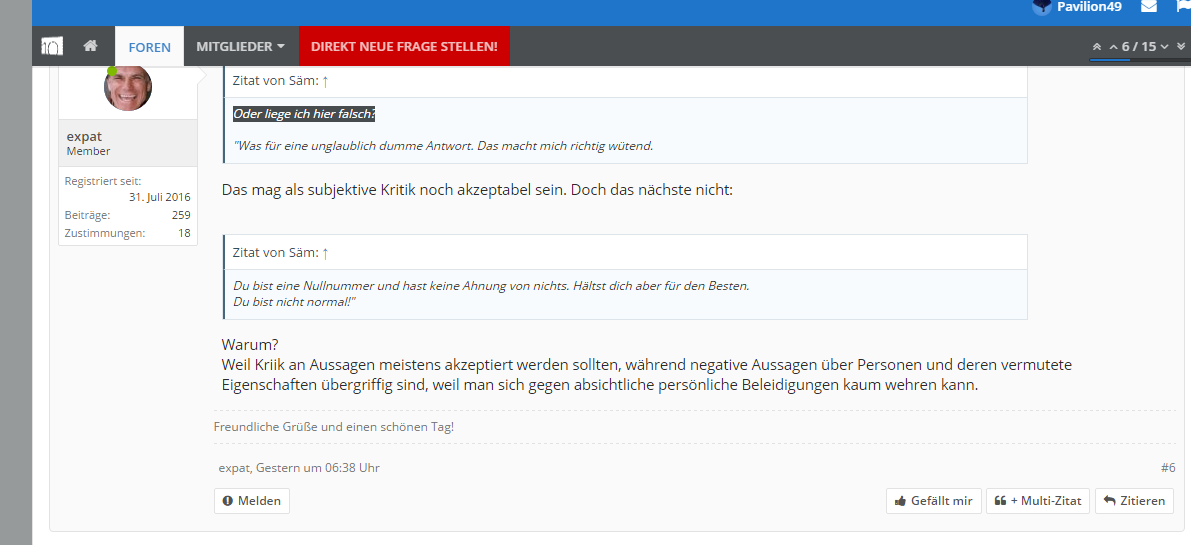The image size is (1191, 545).
Task: Go to next post with down chevron
Action: click(1164, 47)
